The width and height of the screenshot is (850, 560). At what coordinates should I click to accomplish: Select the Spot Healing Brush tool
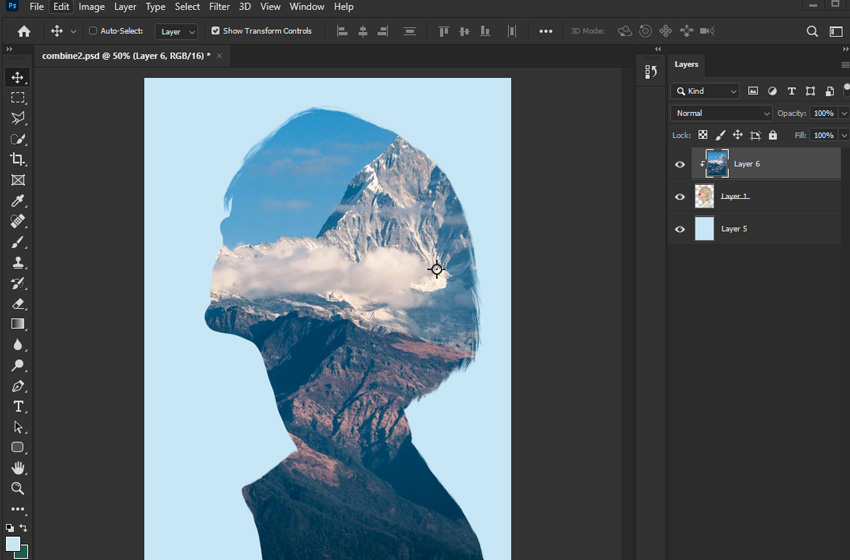click(17, 221)
